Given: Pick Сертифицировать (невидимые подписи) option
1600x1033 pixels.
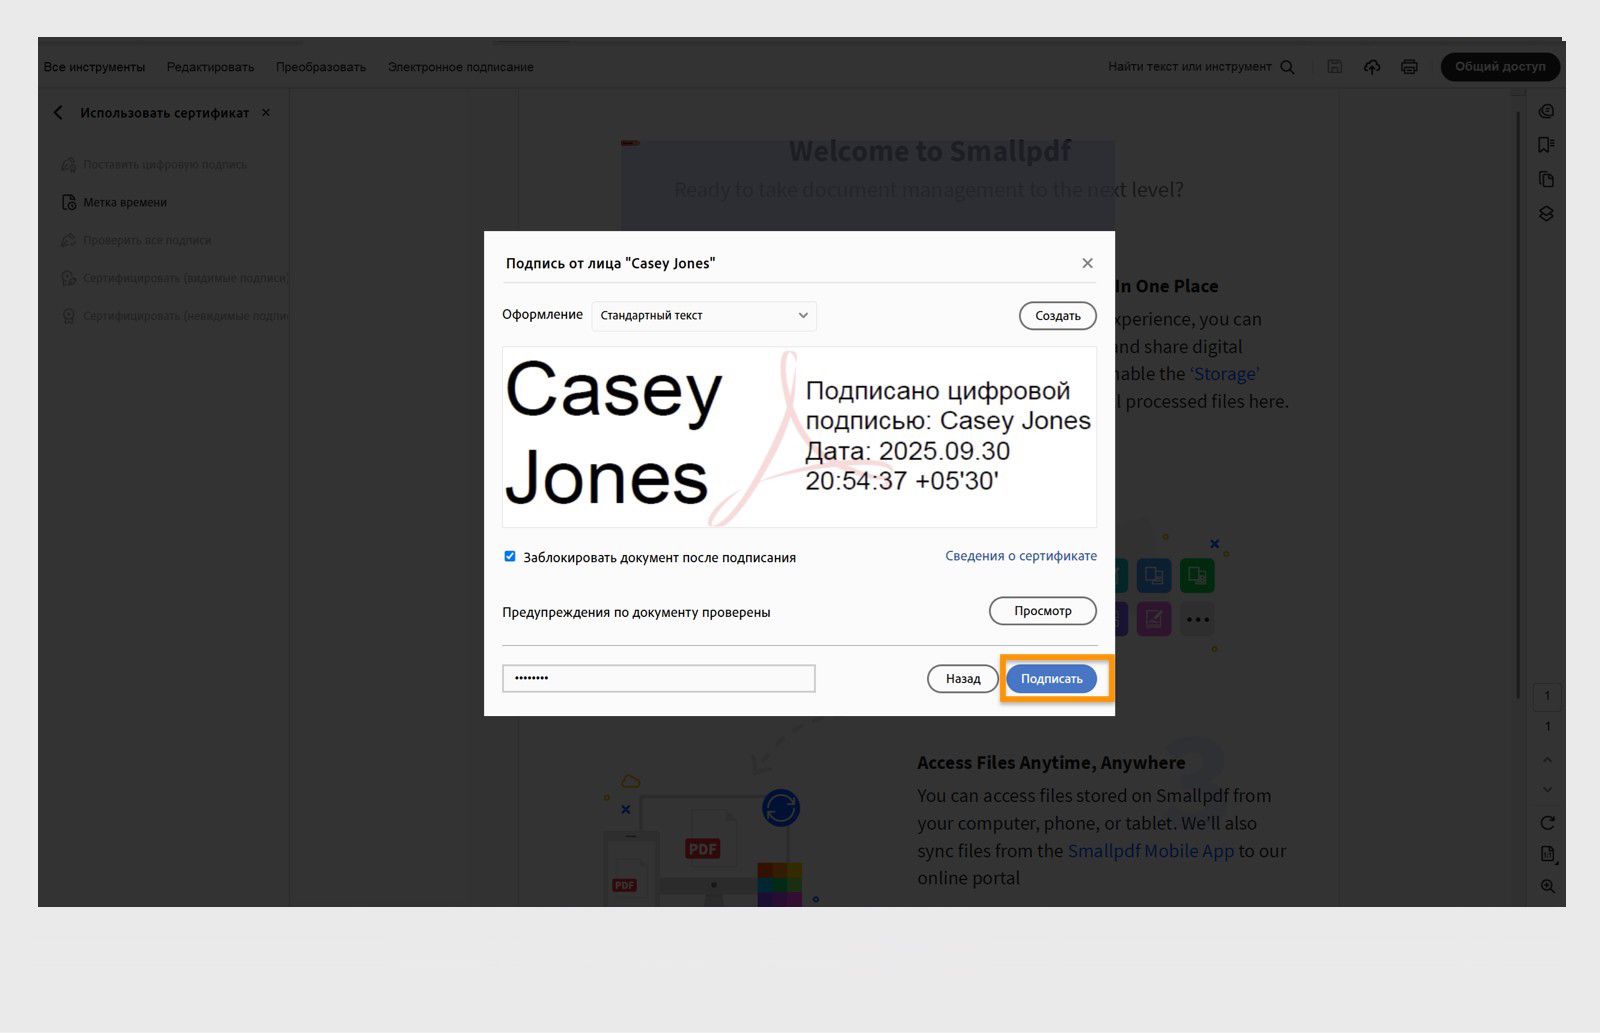Looking at the screenshot, I should pyautogui.click(x=175, y=316).
